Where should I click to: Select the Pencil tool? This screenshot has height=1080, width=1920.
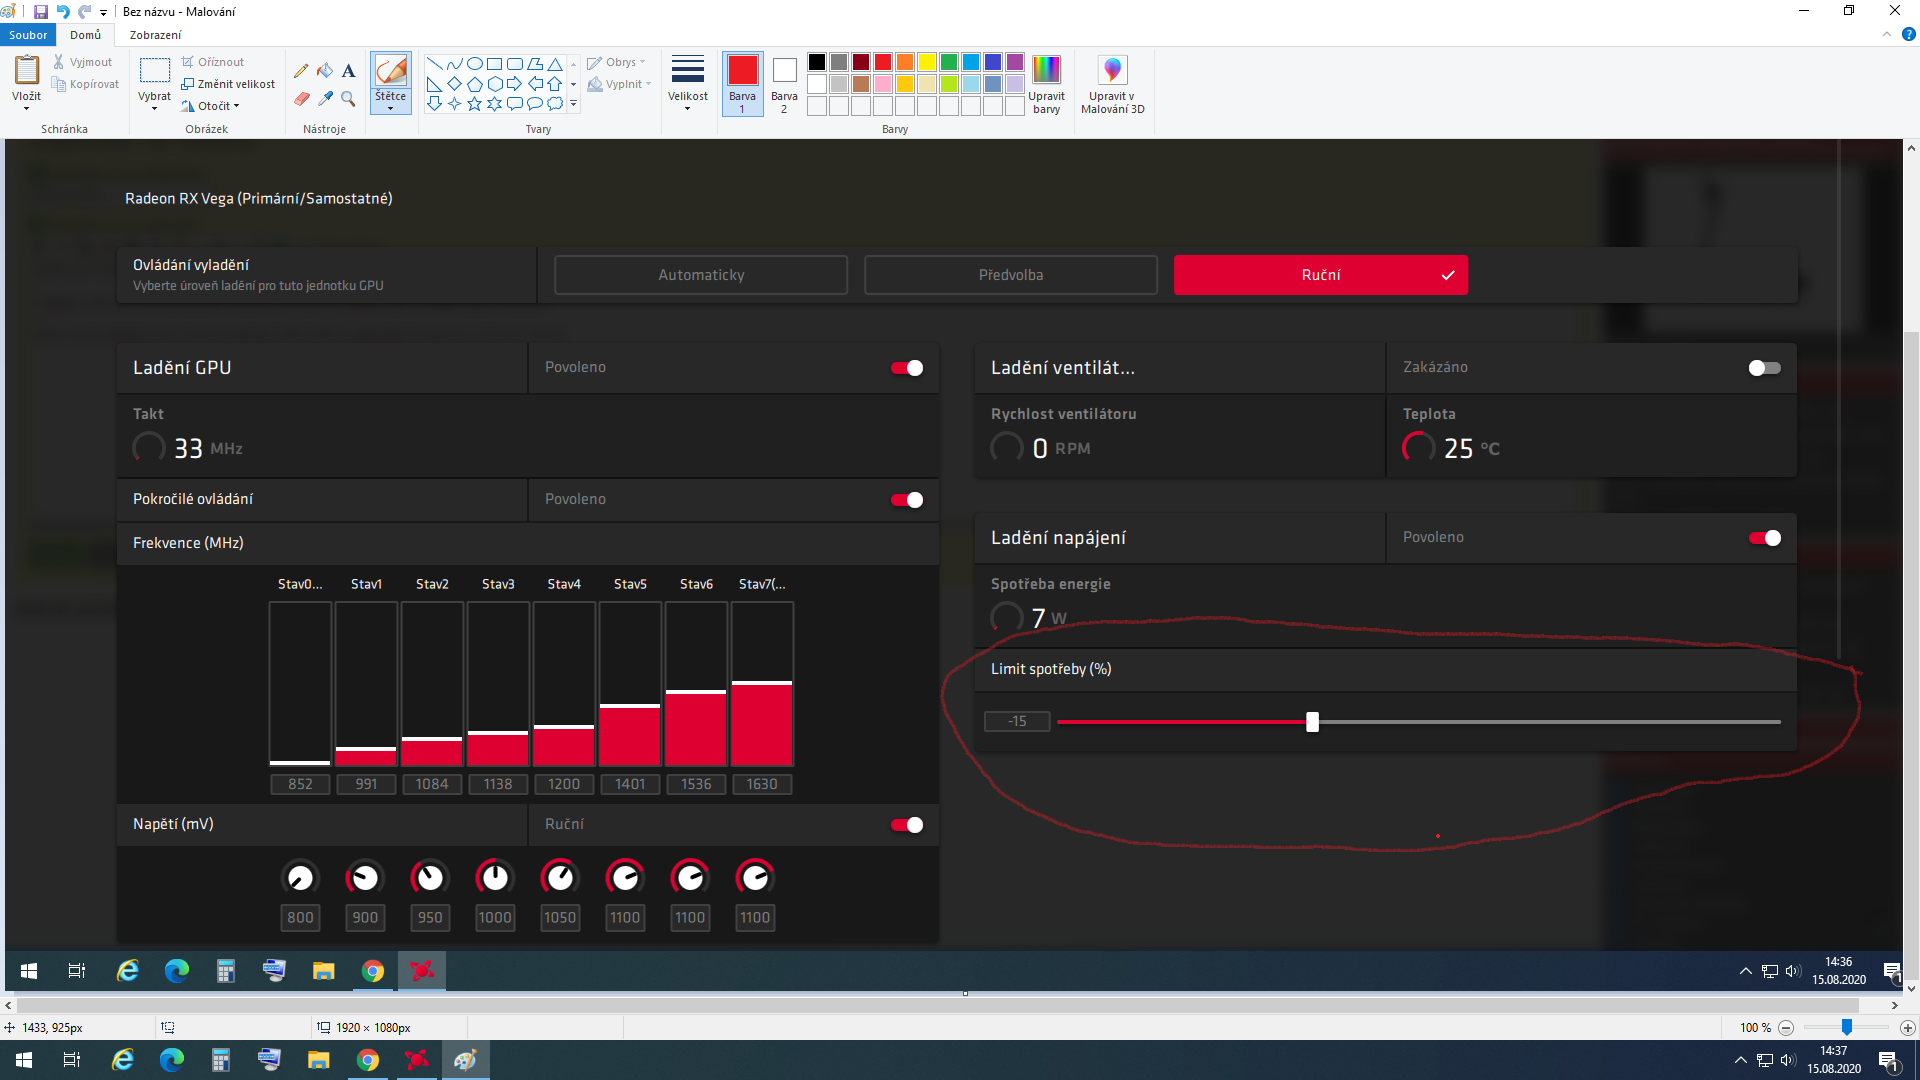coord(301,71)
